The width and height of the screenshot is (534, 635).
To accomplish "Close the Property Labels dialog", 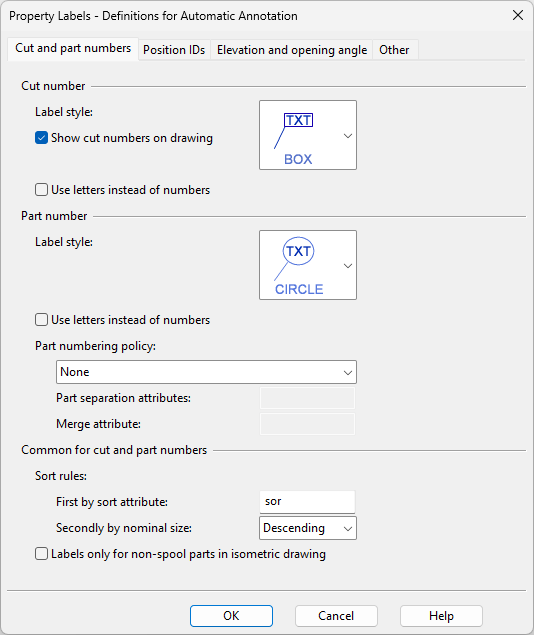I will point(518,15).
